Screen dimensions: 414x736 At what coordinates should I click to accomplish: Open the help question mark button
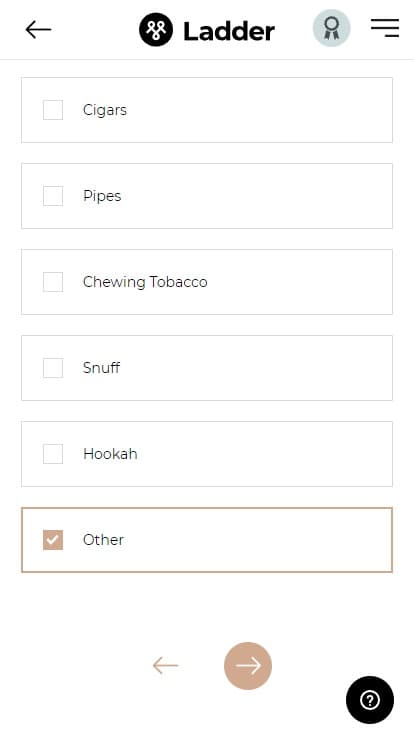370,700
